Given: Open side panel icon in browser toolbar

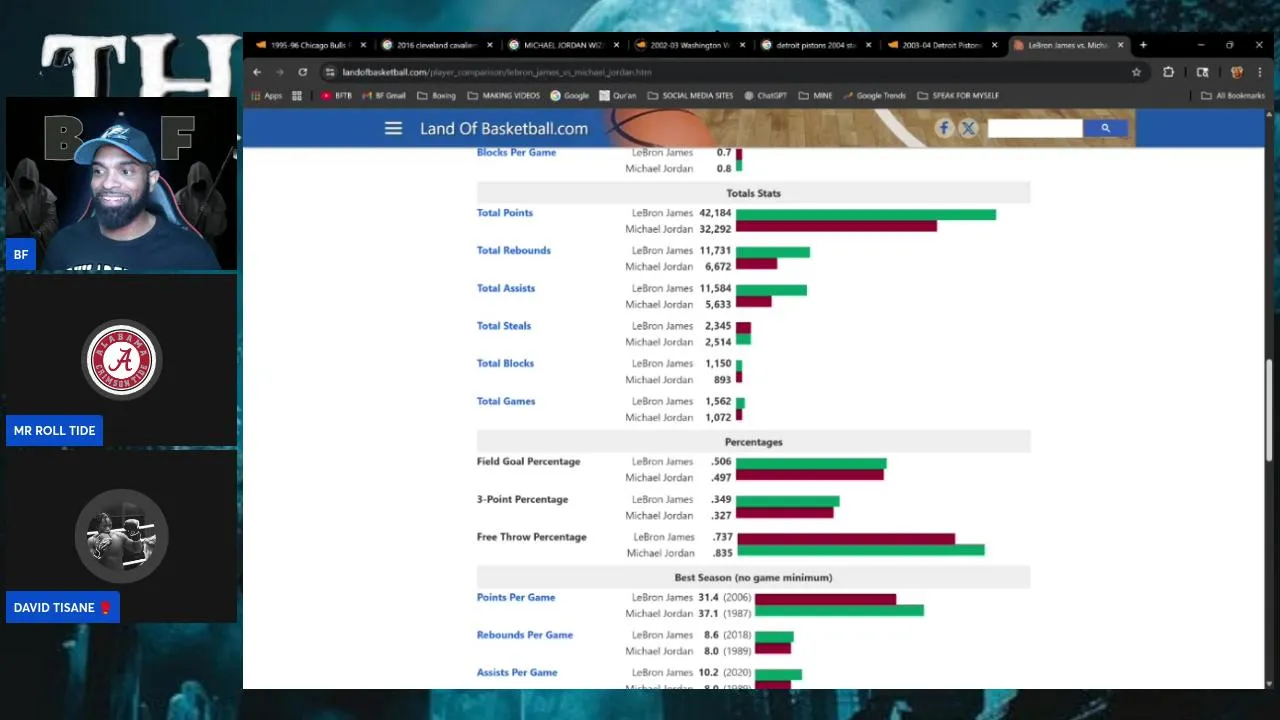Looking at the screenshot, I should coord(1203,72).
